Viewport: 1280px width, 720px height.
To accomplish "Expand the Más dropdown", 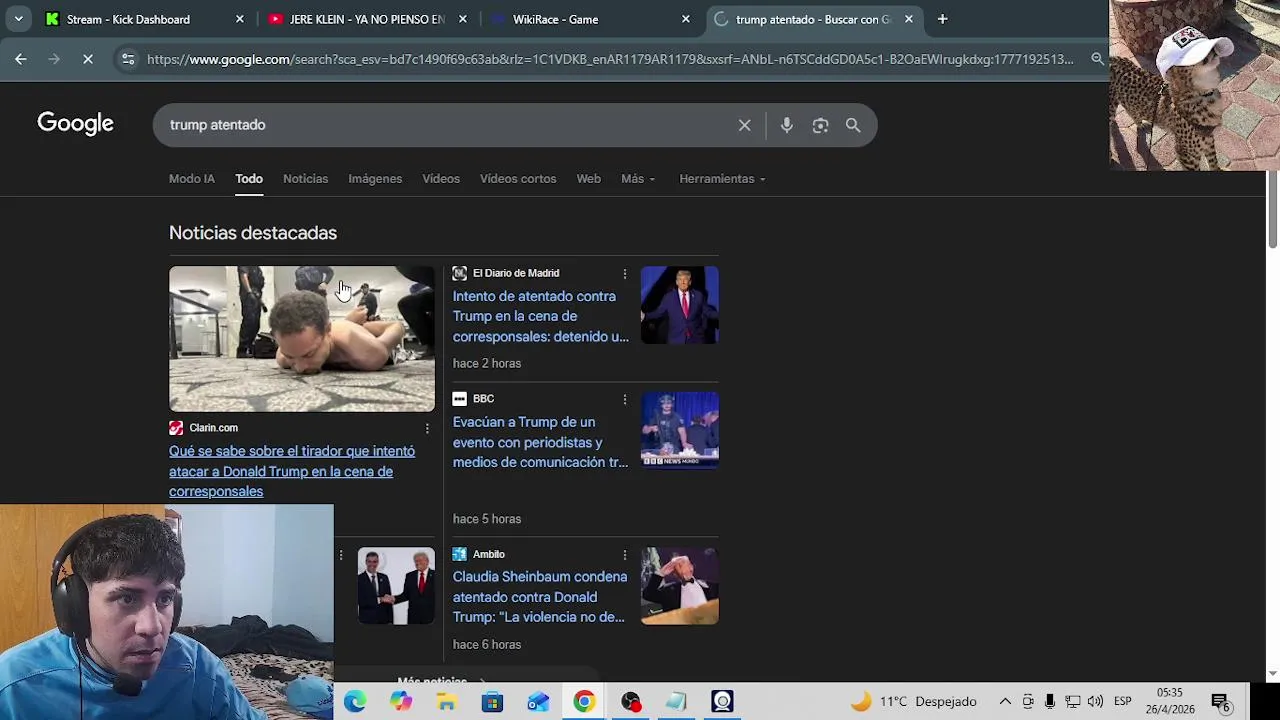I will click(638, 179).
